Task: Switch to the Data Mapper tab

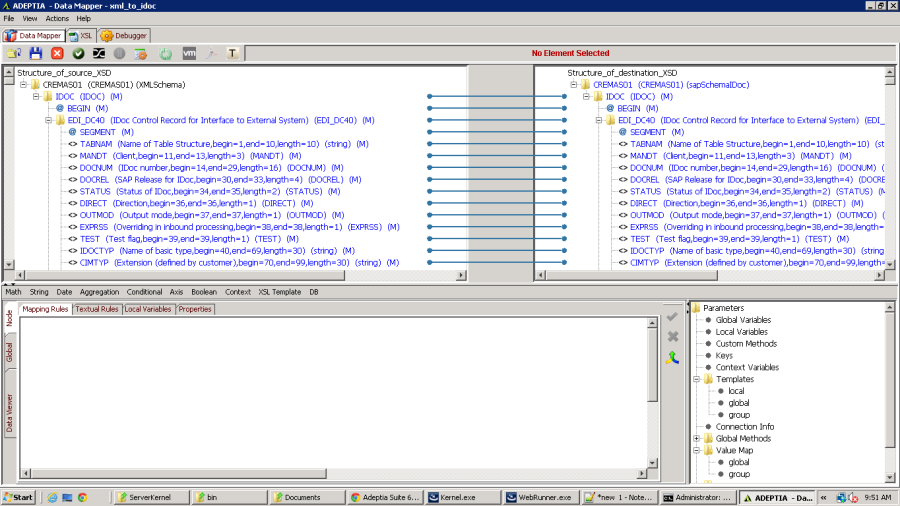Action: point(33,36)
